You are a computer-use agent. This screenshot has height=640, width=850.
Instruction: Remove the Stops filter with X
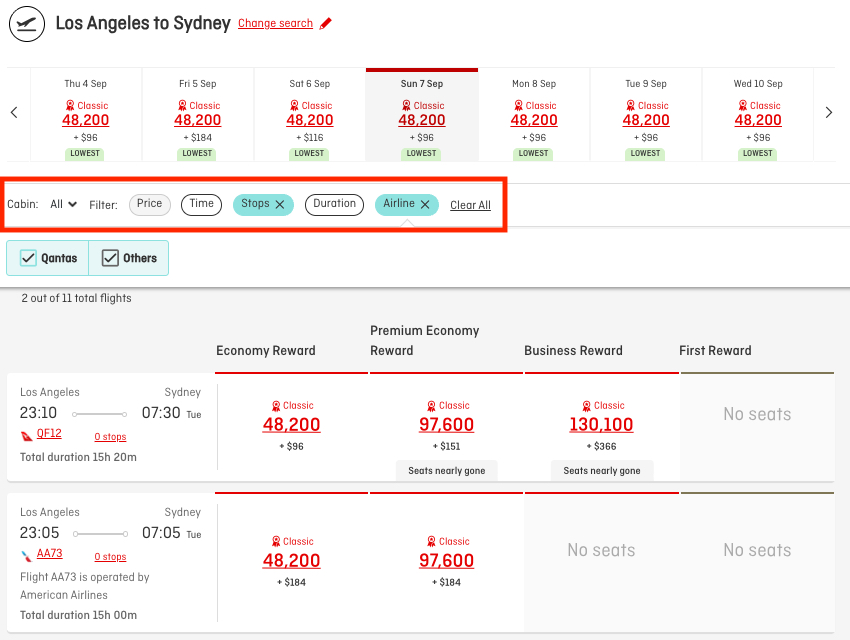pos(280,204)
